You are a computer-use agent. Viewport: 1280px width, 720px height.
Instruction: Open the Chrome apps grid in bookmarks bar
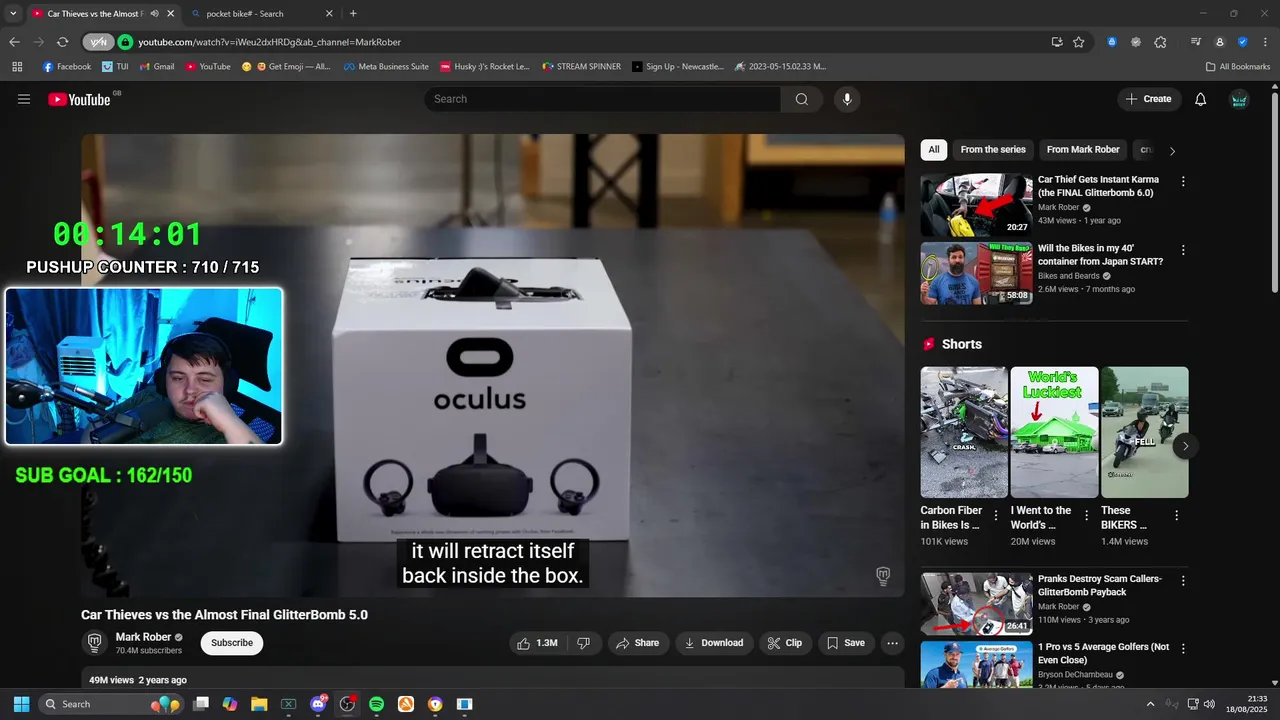coord(17,67)
